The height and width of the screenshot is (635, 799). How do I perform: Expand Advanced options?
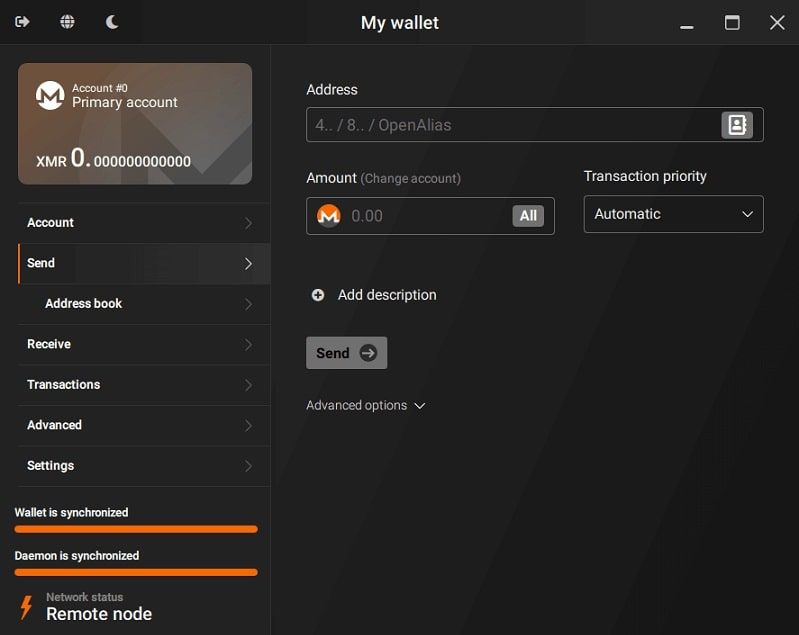pos(366,405)
